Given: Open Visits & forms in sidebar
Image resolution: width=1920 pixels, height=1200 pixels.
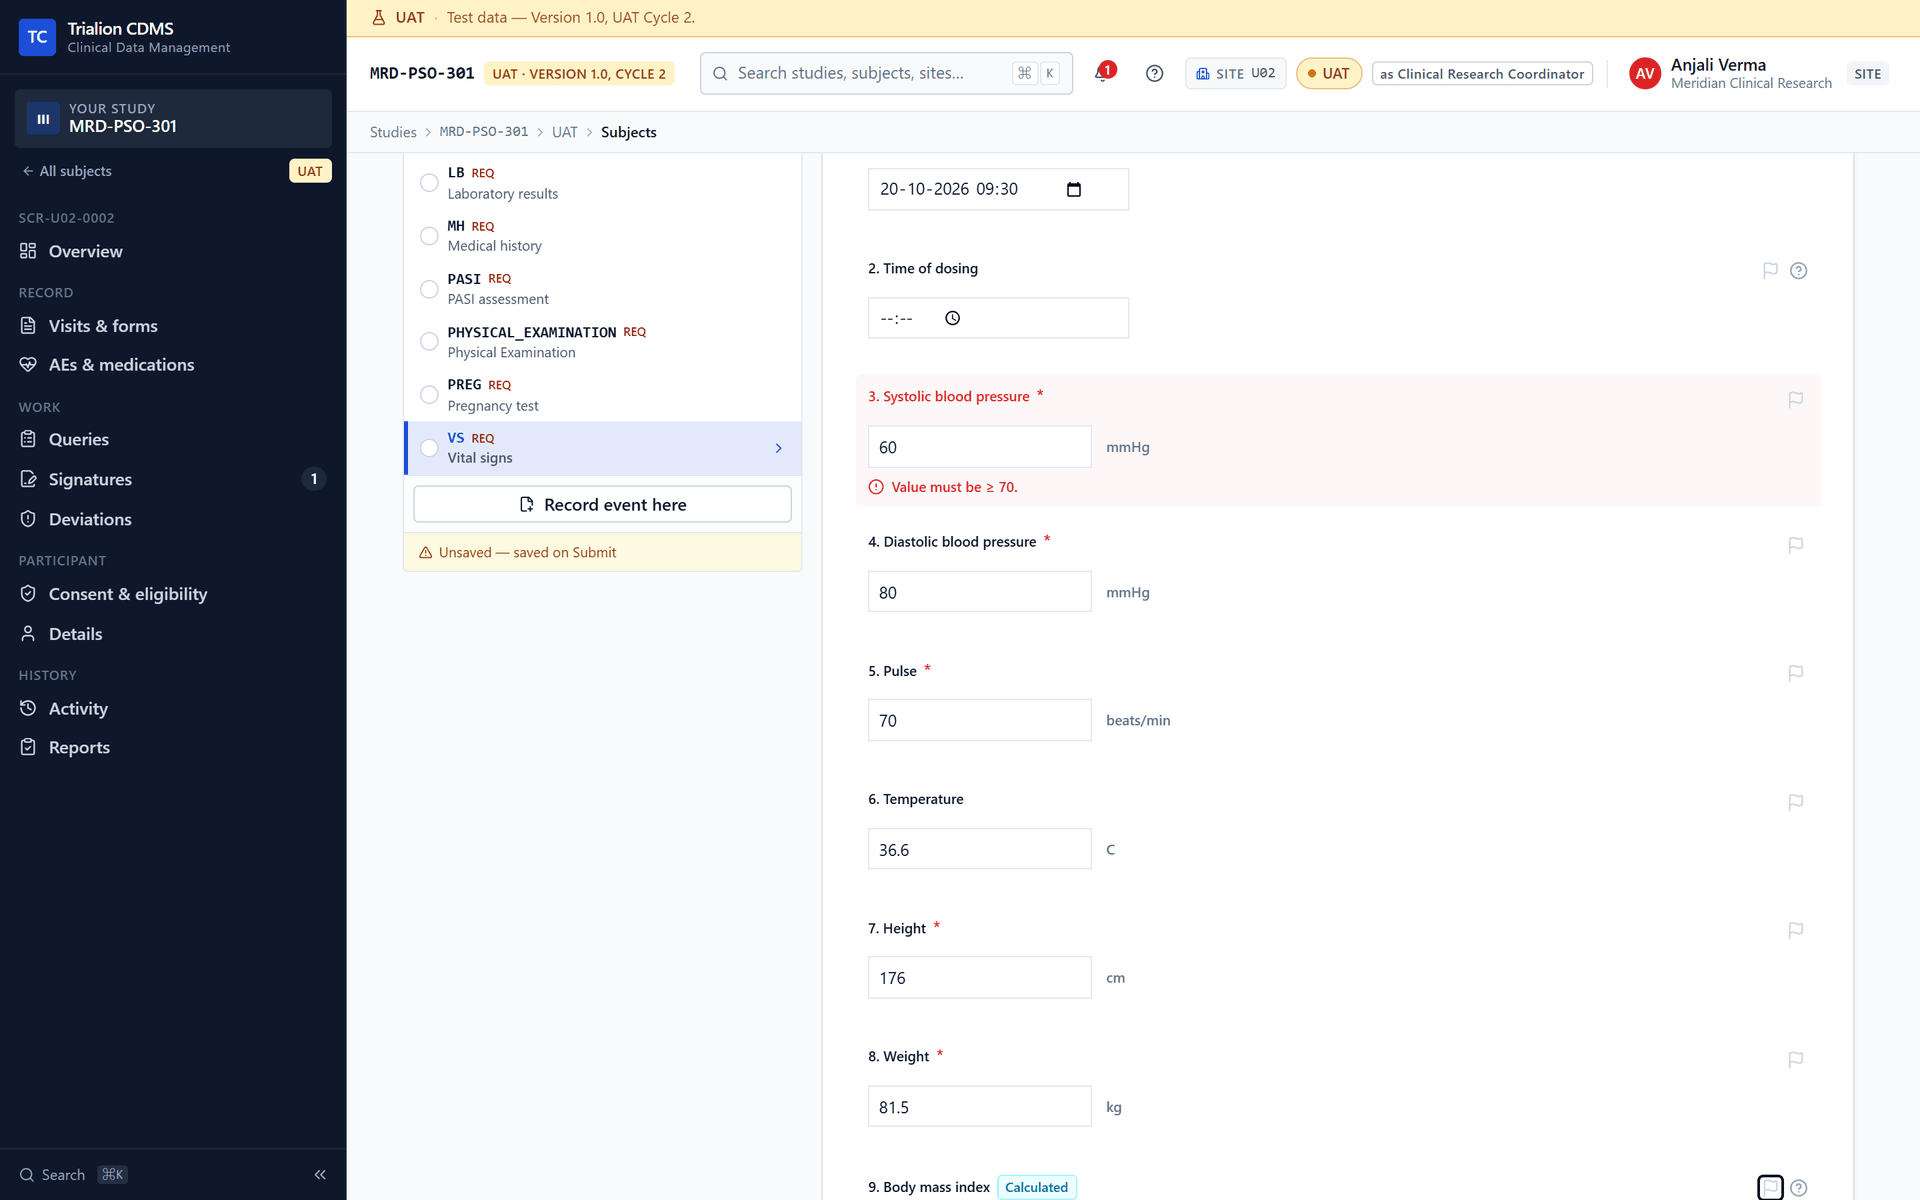Looking at the screenshot, I should point(102,326).
